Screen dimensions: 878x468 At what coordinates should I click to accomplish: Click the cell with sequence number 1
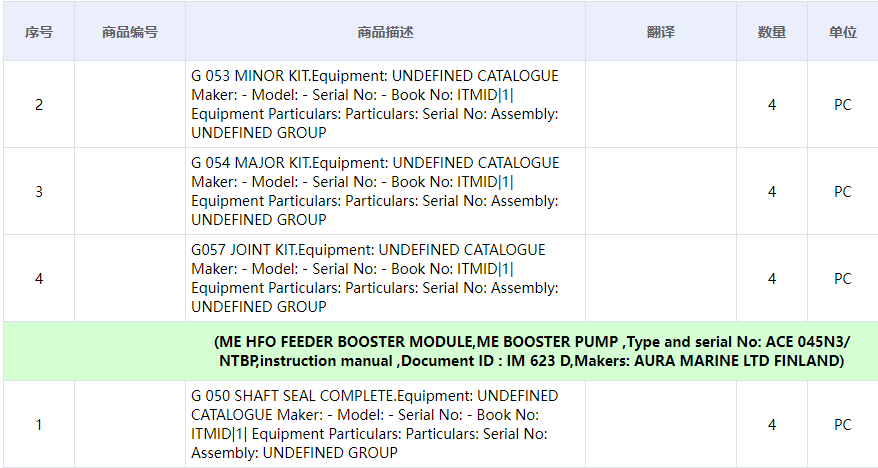tap(39, 424)
